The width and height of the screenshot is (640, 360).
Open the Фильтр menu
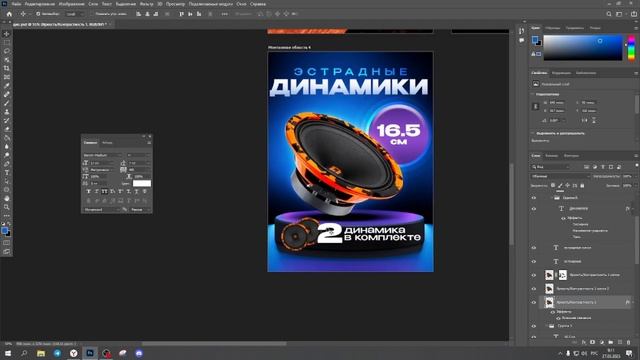click(x=147, y=4)
